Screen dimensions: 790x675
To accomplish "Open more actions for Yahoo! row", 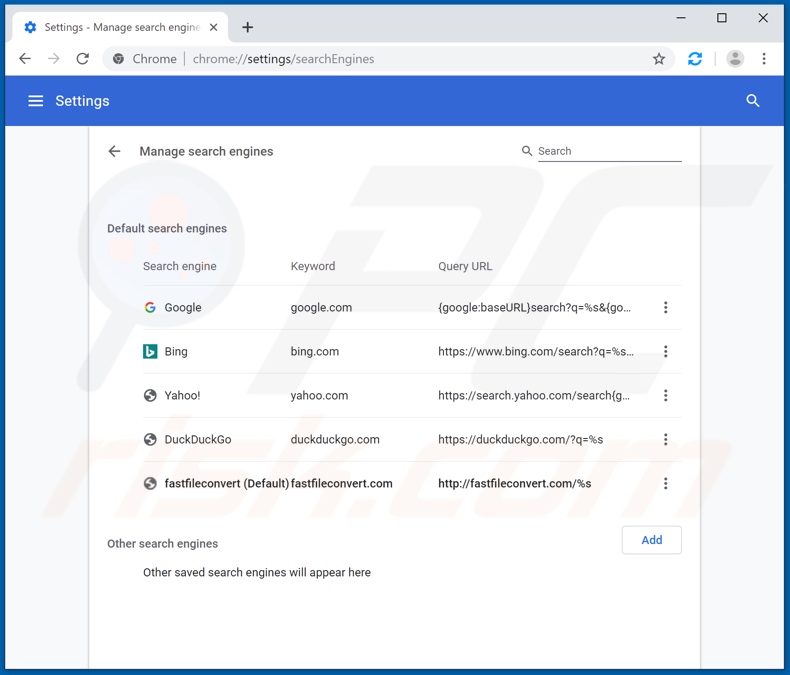I will (x=666, y=395).
